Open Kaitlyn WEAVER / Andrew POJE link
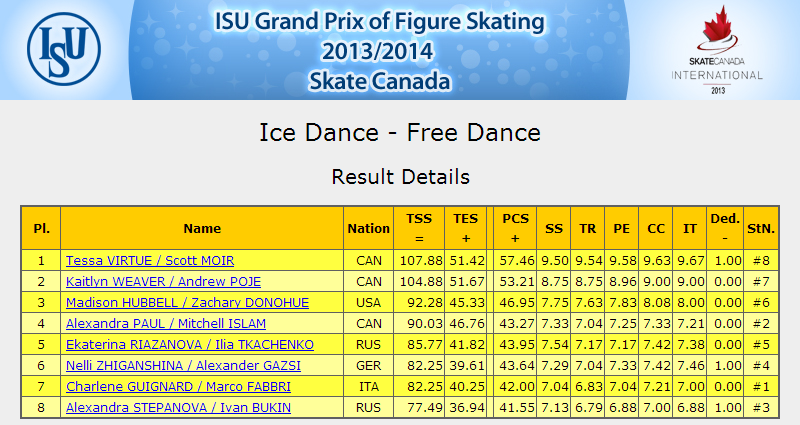Image resolution: width=800 pixels, height=425 pixels. coord(163,282)
